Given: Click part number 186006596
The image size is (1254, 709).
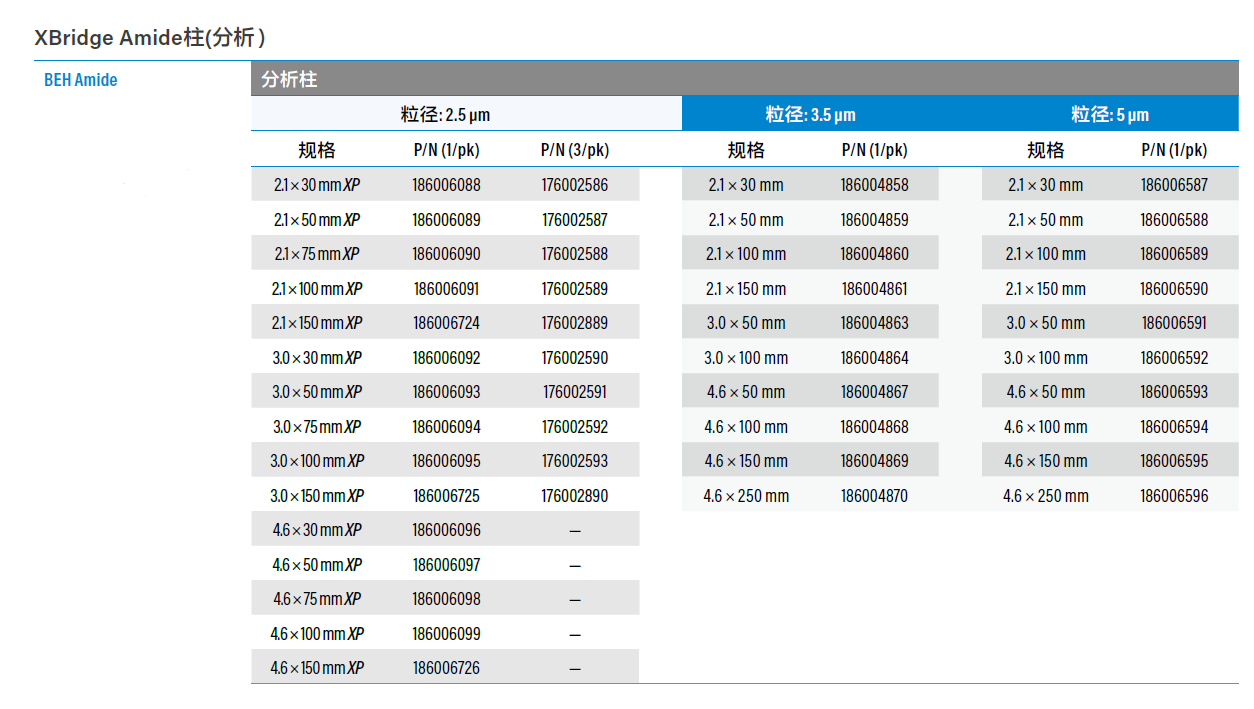Looking at the screenshot, I should tap(1174, 496).
